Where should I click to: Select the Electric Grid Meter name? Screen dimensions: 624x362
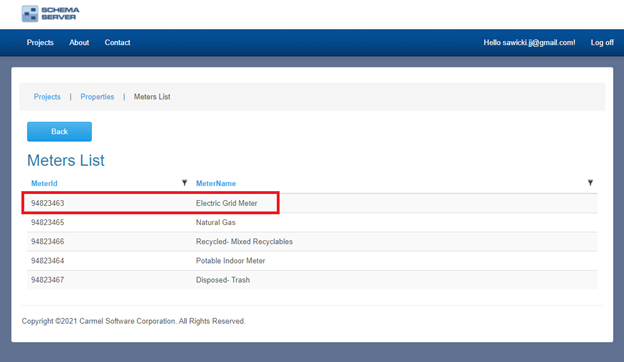pos(226,203)
